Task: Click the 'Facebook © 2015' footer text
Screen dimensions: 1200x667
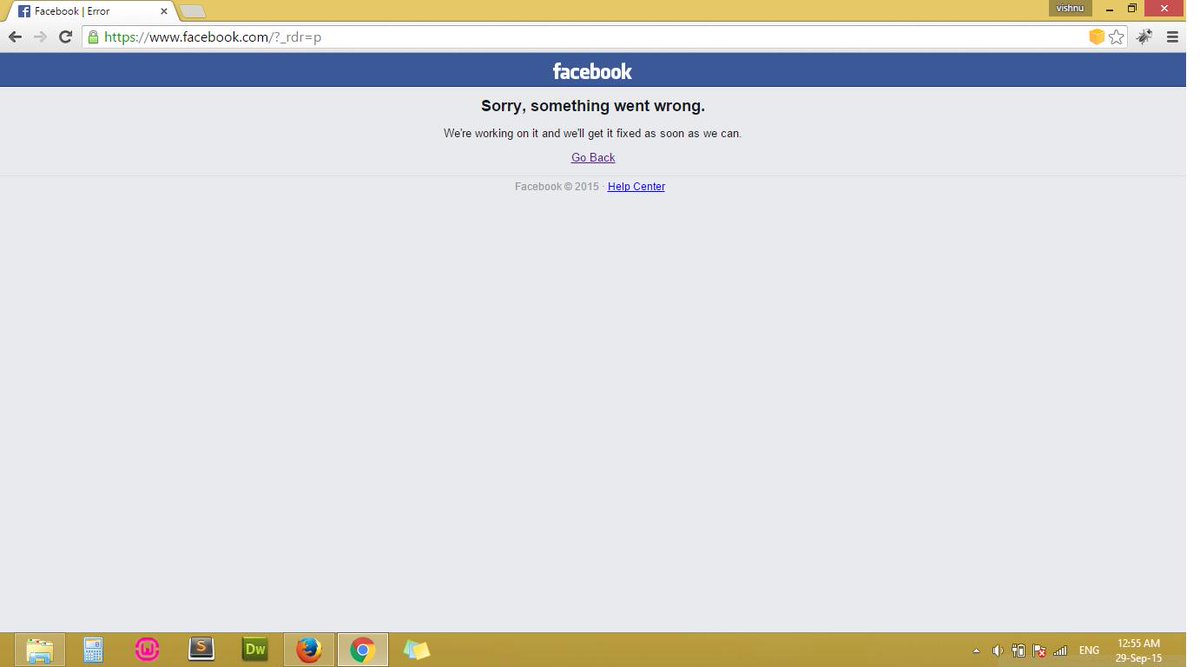Action: click(x=557, y=187)
